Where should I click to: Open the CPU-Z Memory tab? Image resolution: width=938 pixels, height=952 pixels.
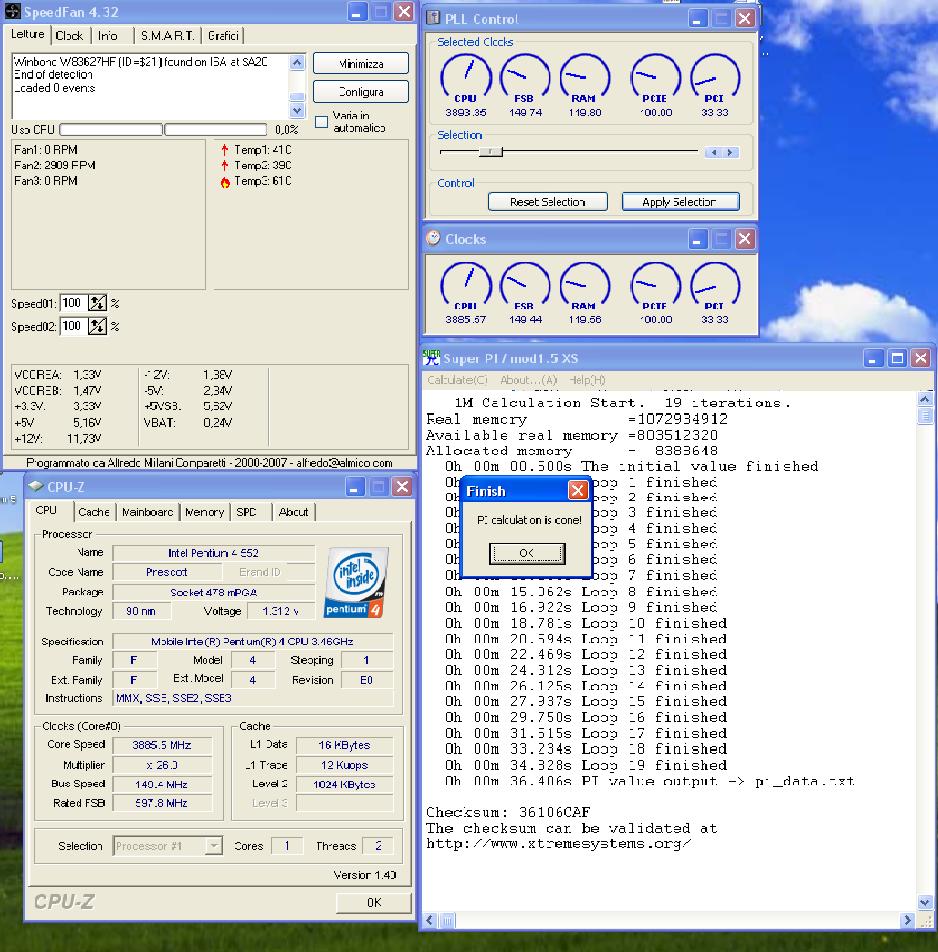tap(205, 512)
